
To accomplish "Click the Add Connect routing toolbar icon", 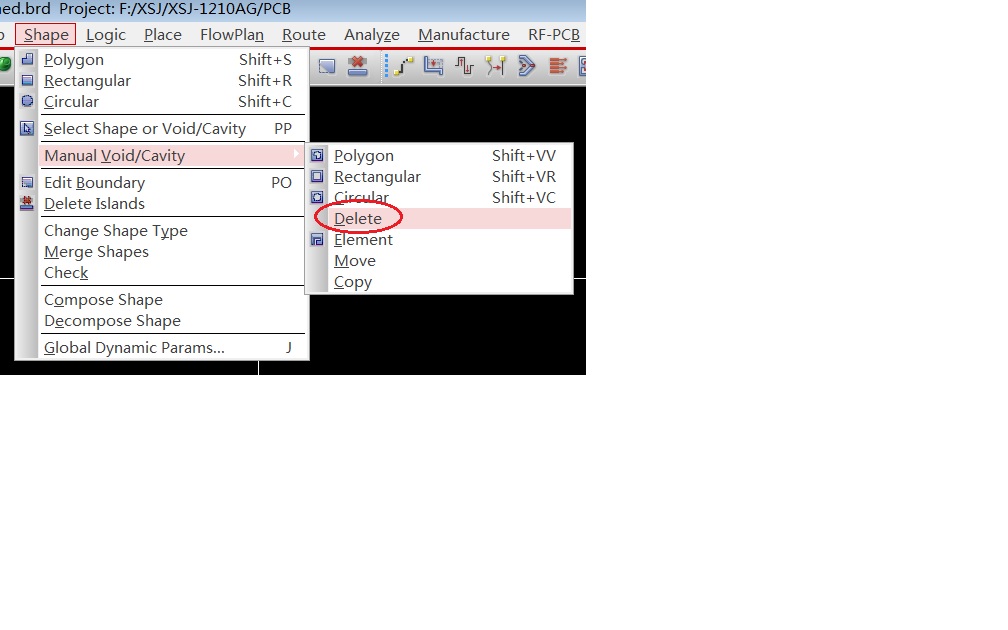I will pos(403,66).
